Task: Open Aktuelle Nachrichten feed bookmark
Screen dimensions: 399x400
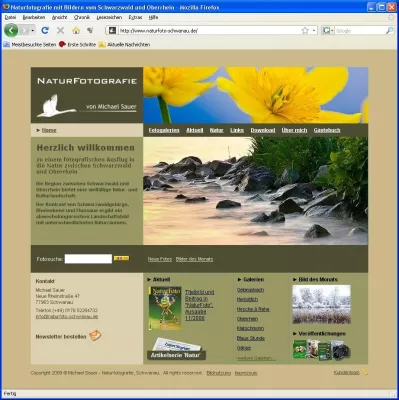Action: pos(124,44)
